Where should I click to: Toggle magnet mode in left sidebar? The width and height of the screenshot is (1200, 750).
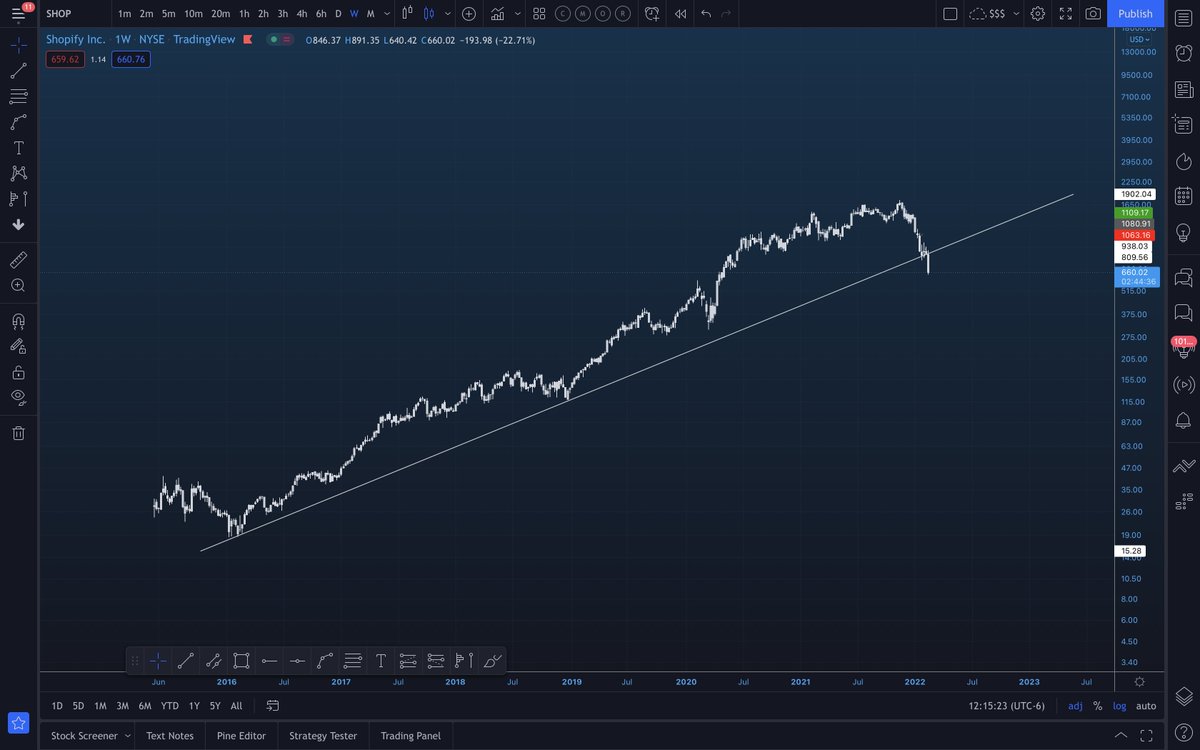[18, 322]
